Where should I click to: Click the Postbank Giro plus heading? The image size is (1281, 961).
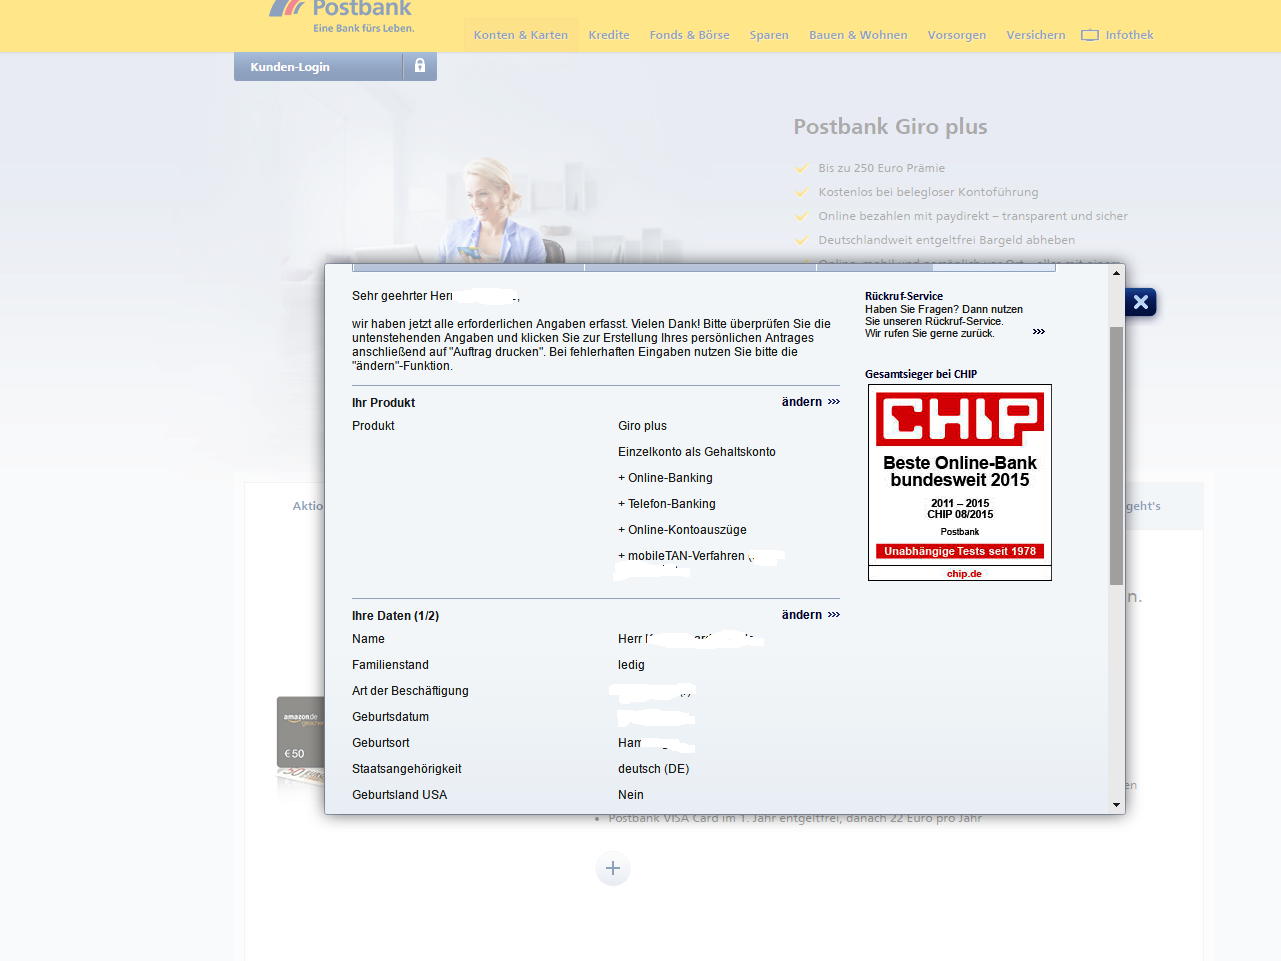click(x=890, y=127)
